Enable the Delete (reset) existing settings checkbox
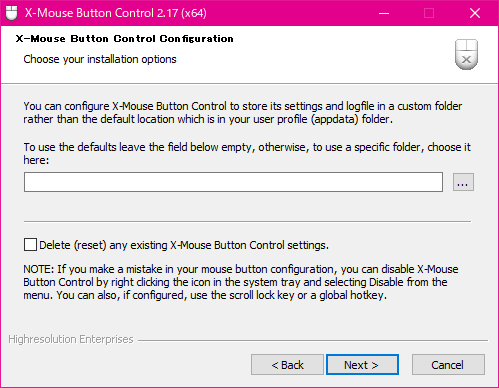 [x=30, y=245]
